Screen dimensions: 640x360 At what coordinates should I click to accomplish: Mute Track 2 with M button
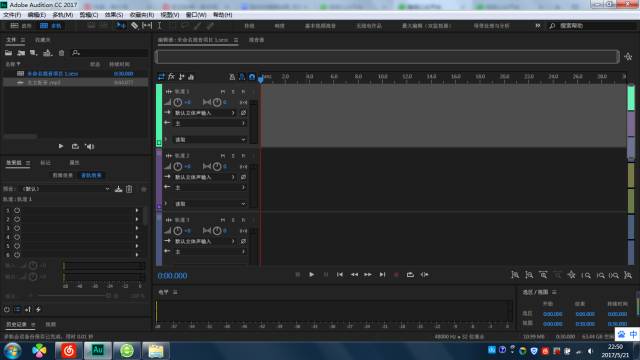223,156
